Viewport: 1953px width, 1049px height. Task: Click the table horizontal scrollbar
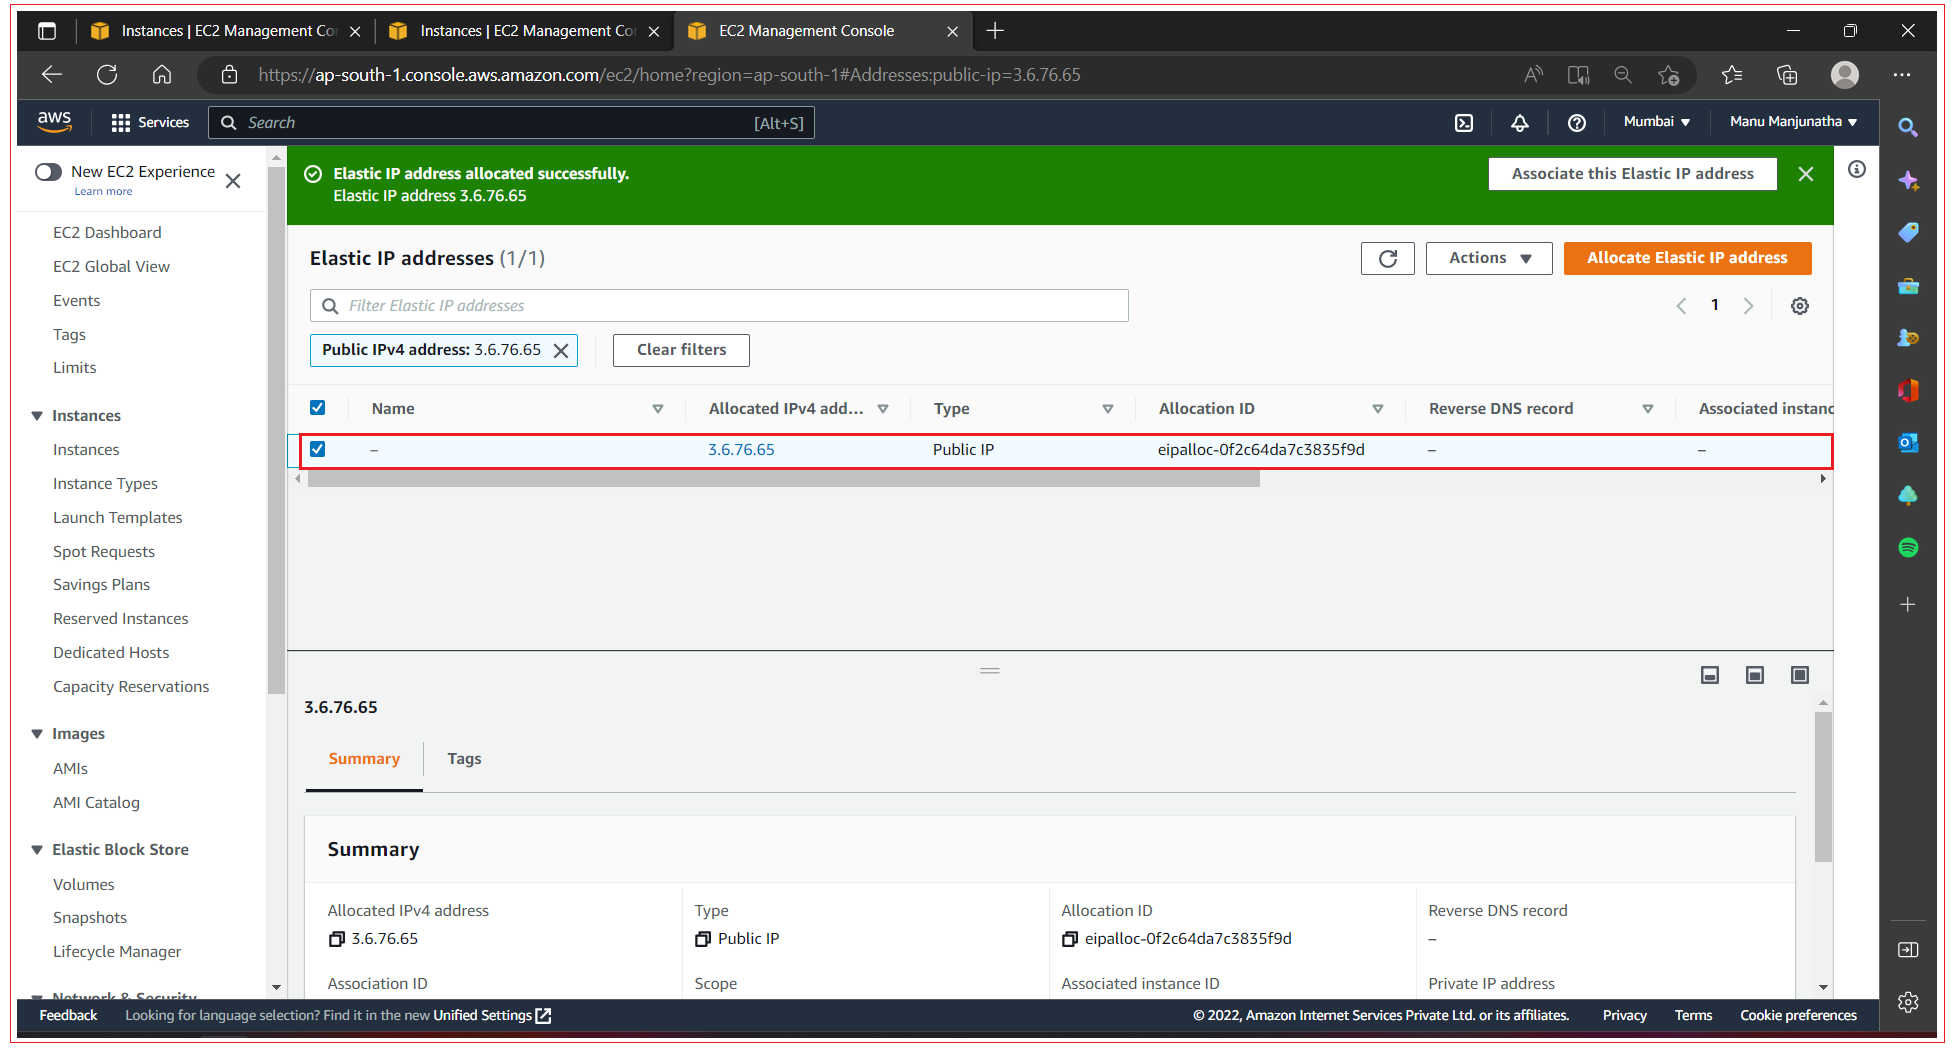tap(784, 480)
